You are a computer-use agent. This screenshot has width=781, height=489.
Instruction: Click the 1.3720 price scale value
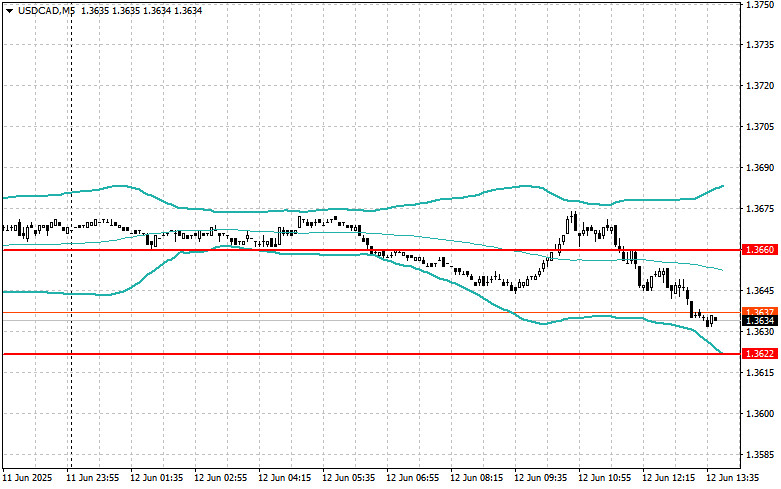[760, 86]
